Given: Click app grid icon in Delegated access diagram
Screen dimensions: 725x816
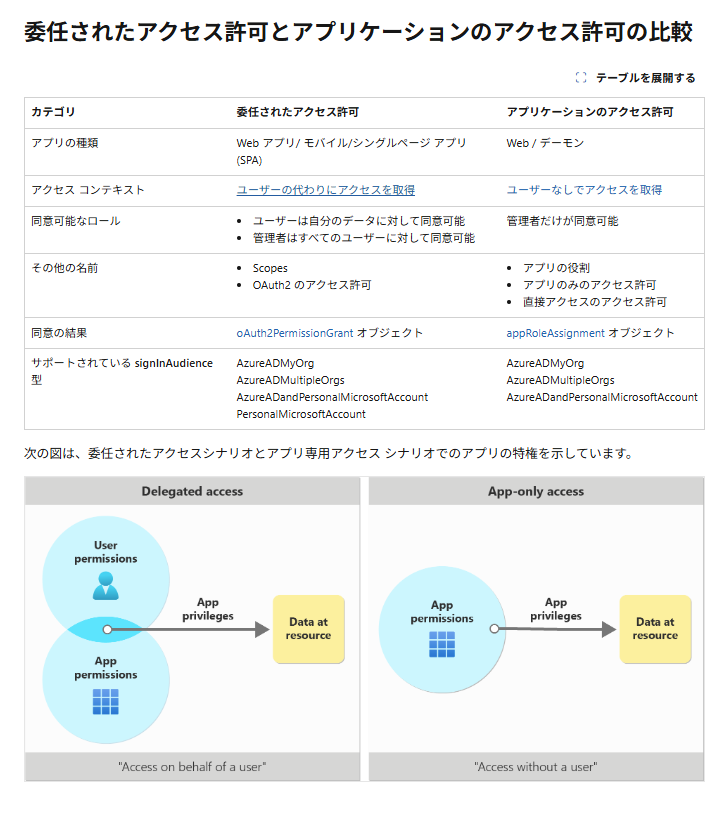Looking at the screenshot, I should pos(106,702).
